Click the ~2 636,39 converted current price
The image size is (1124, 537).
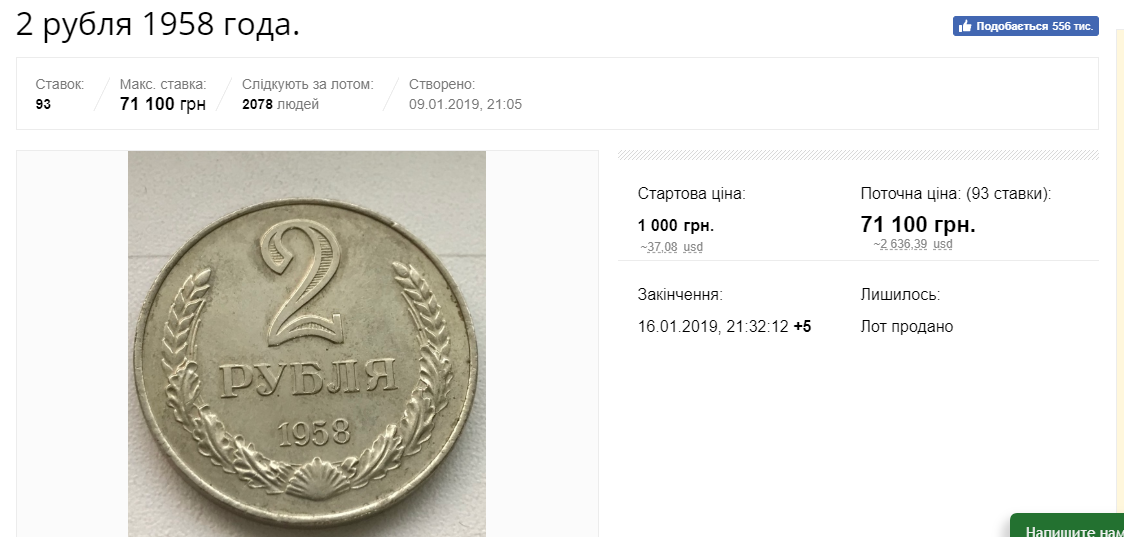[x=902, y=244]
